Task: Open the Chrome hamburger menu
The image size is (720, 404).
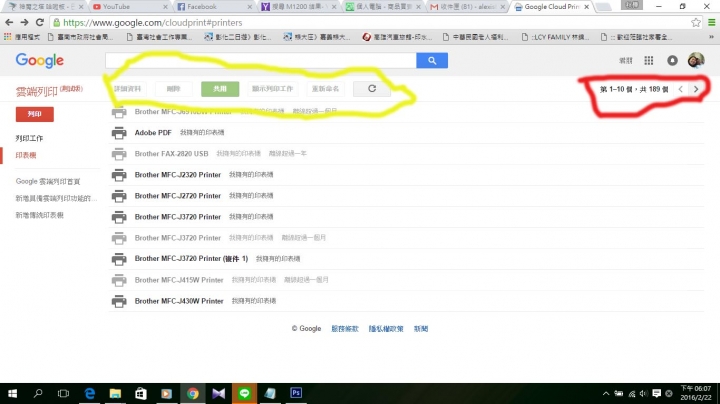Action: (x=711, y=22)
